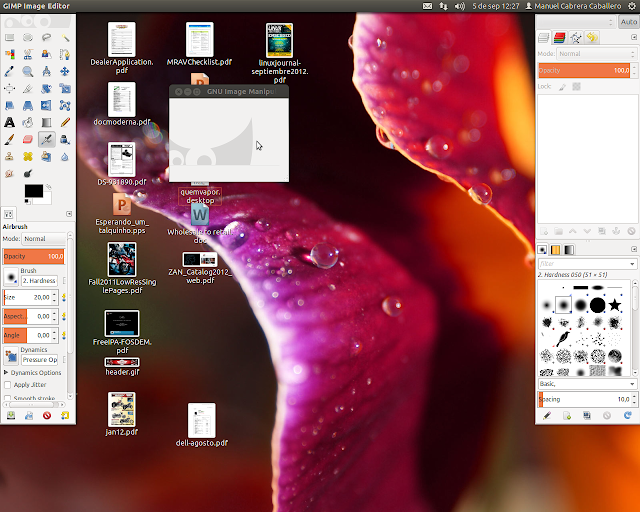Select the Cage Transform tool

click(65, 105)
